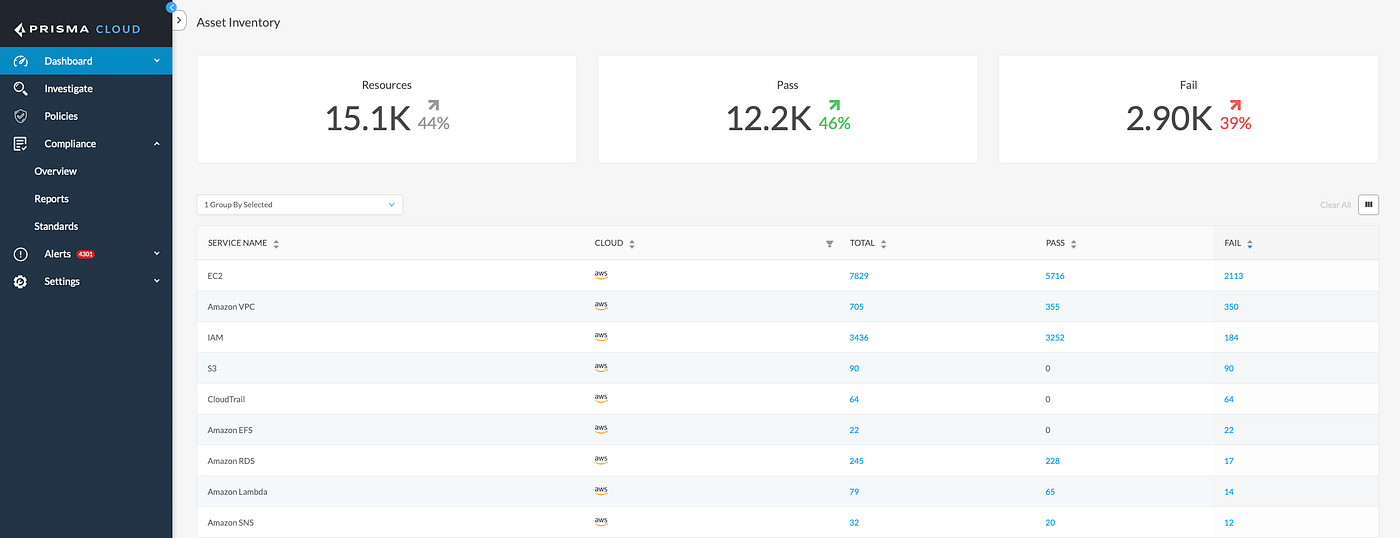Click the AWS logo in S3 row
This screenshot has width=1400, height=538.
pyautogui.click(x=601, y=367)
